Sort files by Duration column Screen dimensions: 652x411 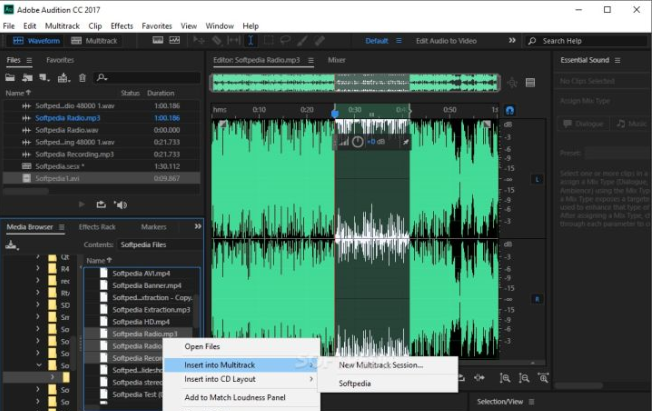coord(161,93)
